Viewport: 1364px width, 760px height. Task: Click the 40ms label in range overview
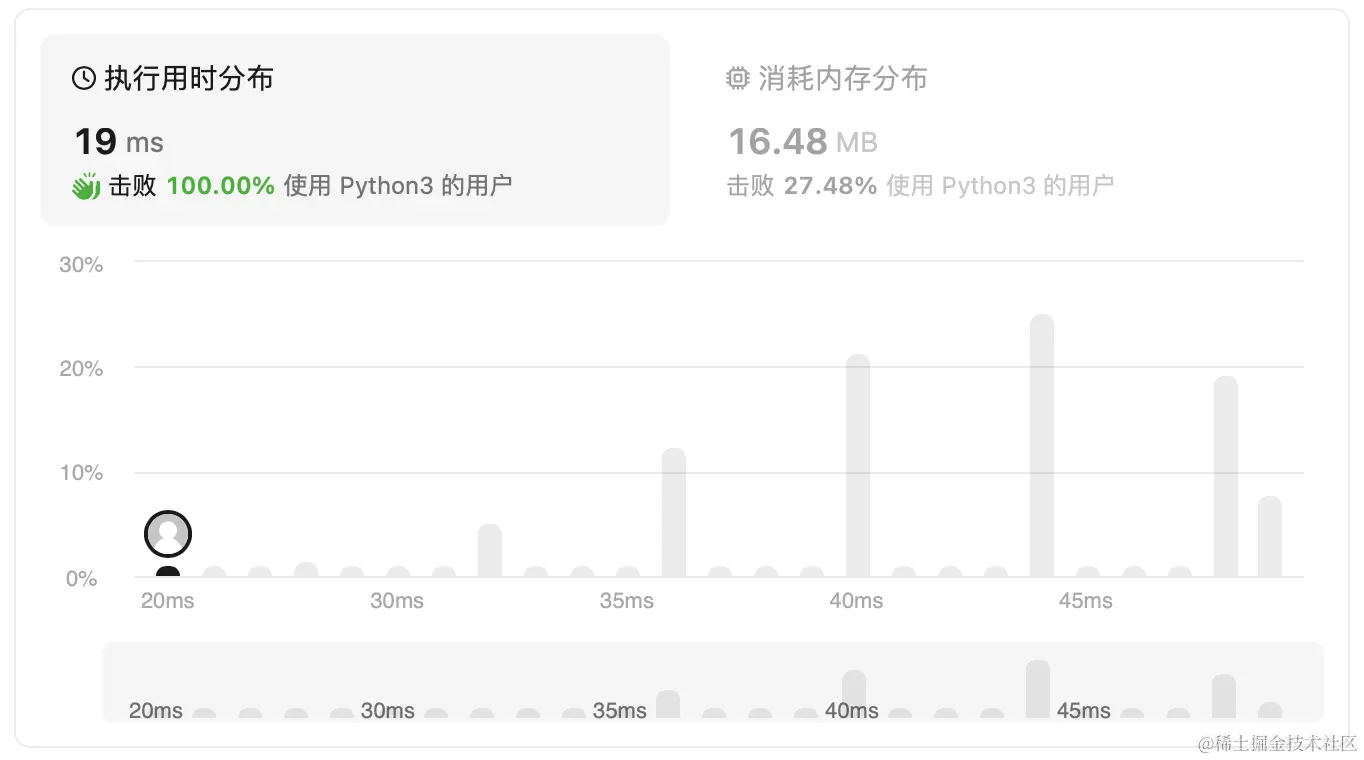point(852,711)
